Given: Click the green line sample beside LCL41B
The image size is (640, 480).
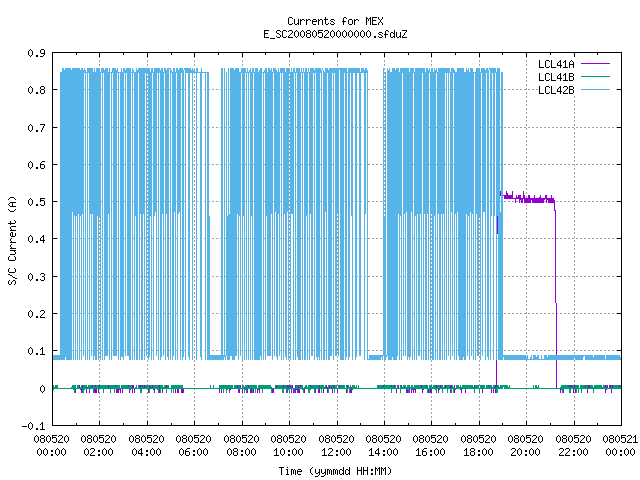Looking at the screenshot, I should click(595, 76).
